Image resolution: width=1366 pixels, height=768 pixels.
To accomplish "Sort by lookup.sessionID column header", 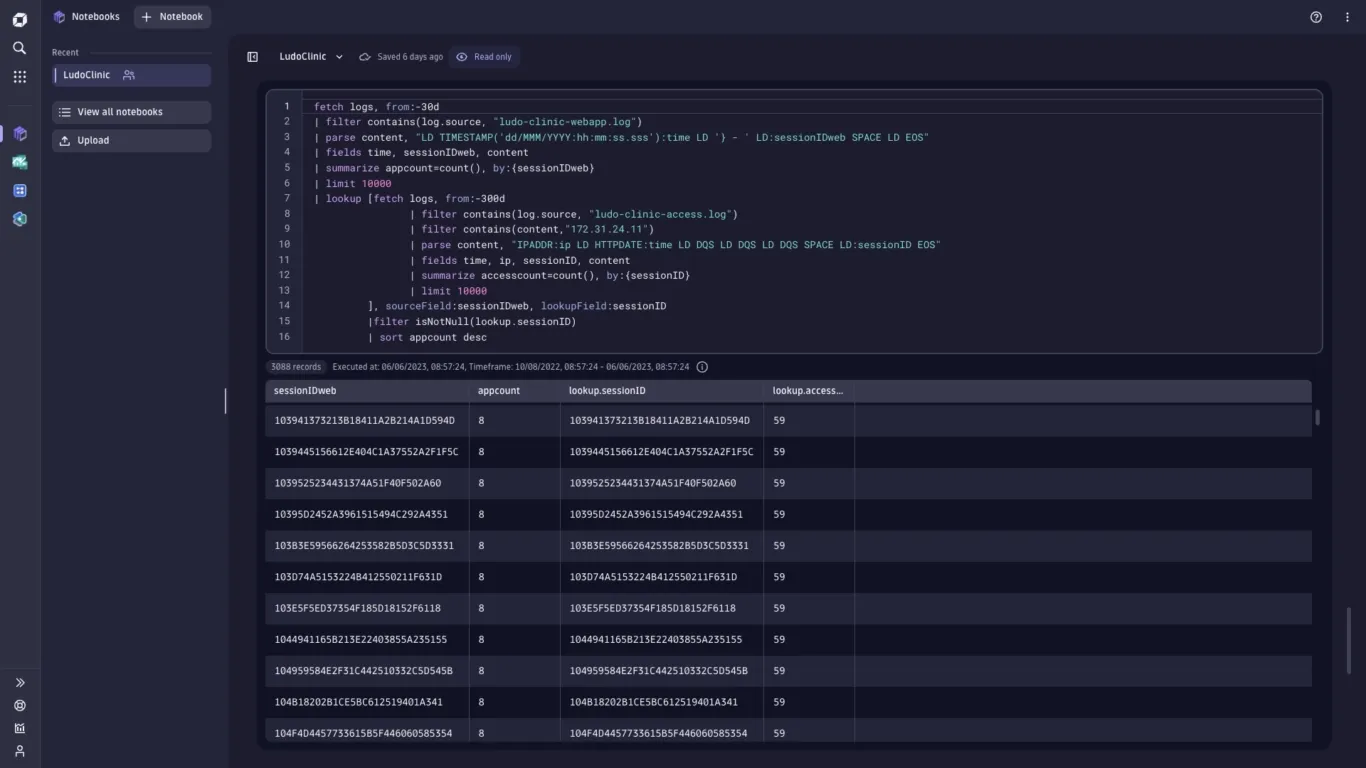I will [662, 391].
